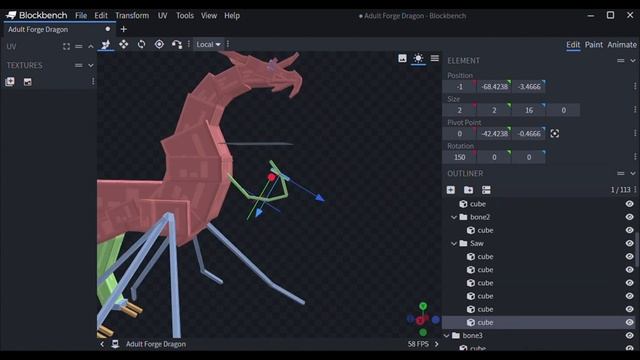Click the Position row options dots

tap(635, 86)
